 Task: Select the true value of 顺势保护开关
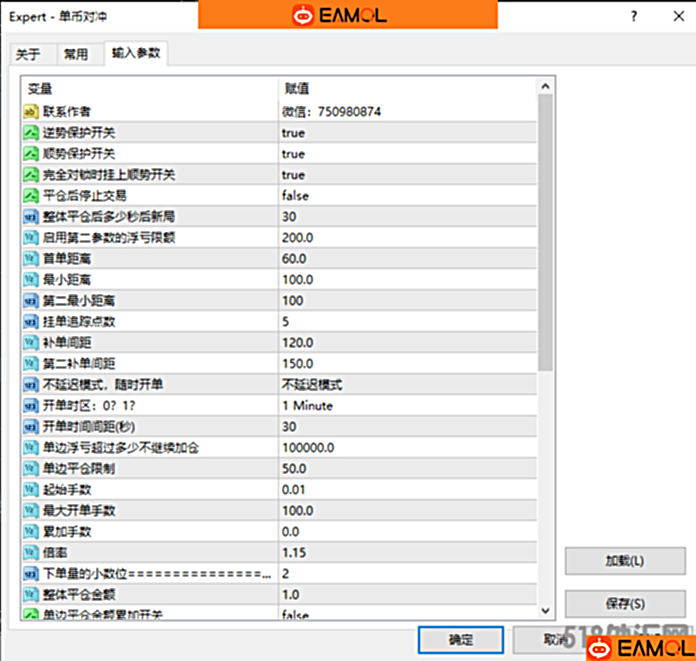407,154
